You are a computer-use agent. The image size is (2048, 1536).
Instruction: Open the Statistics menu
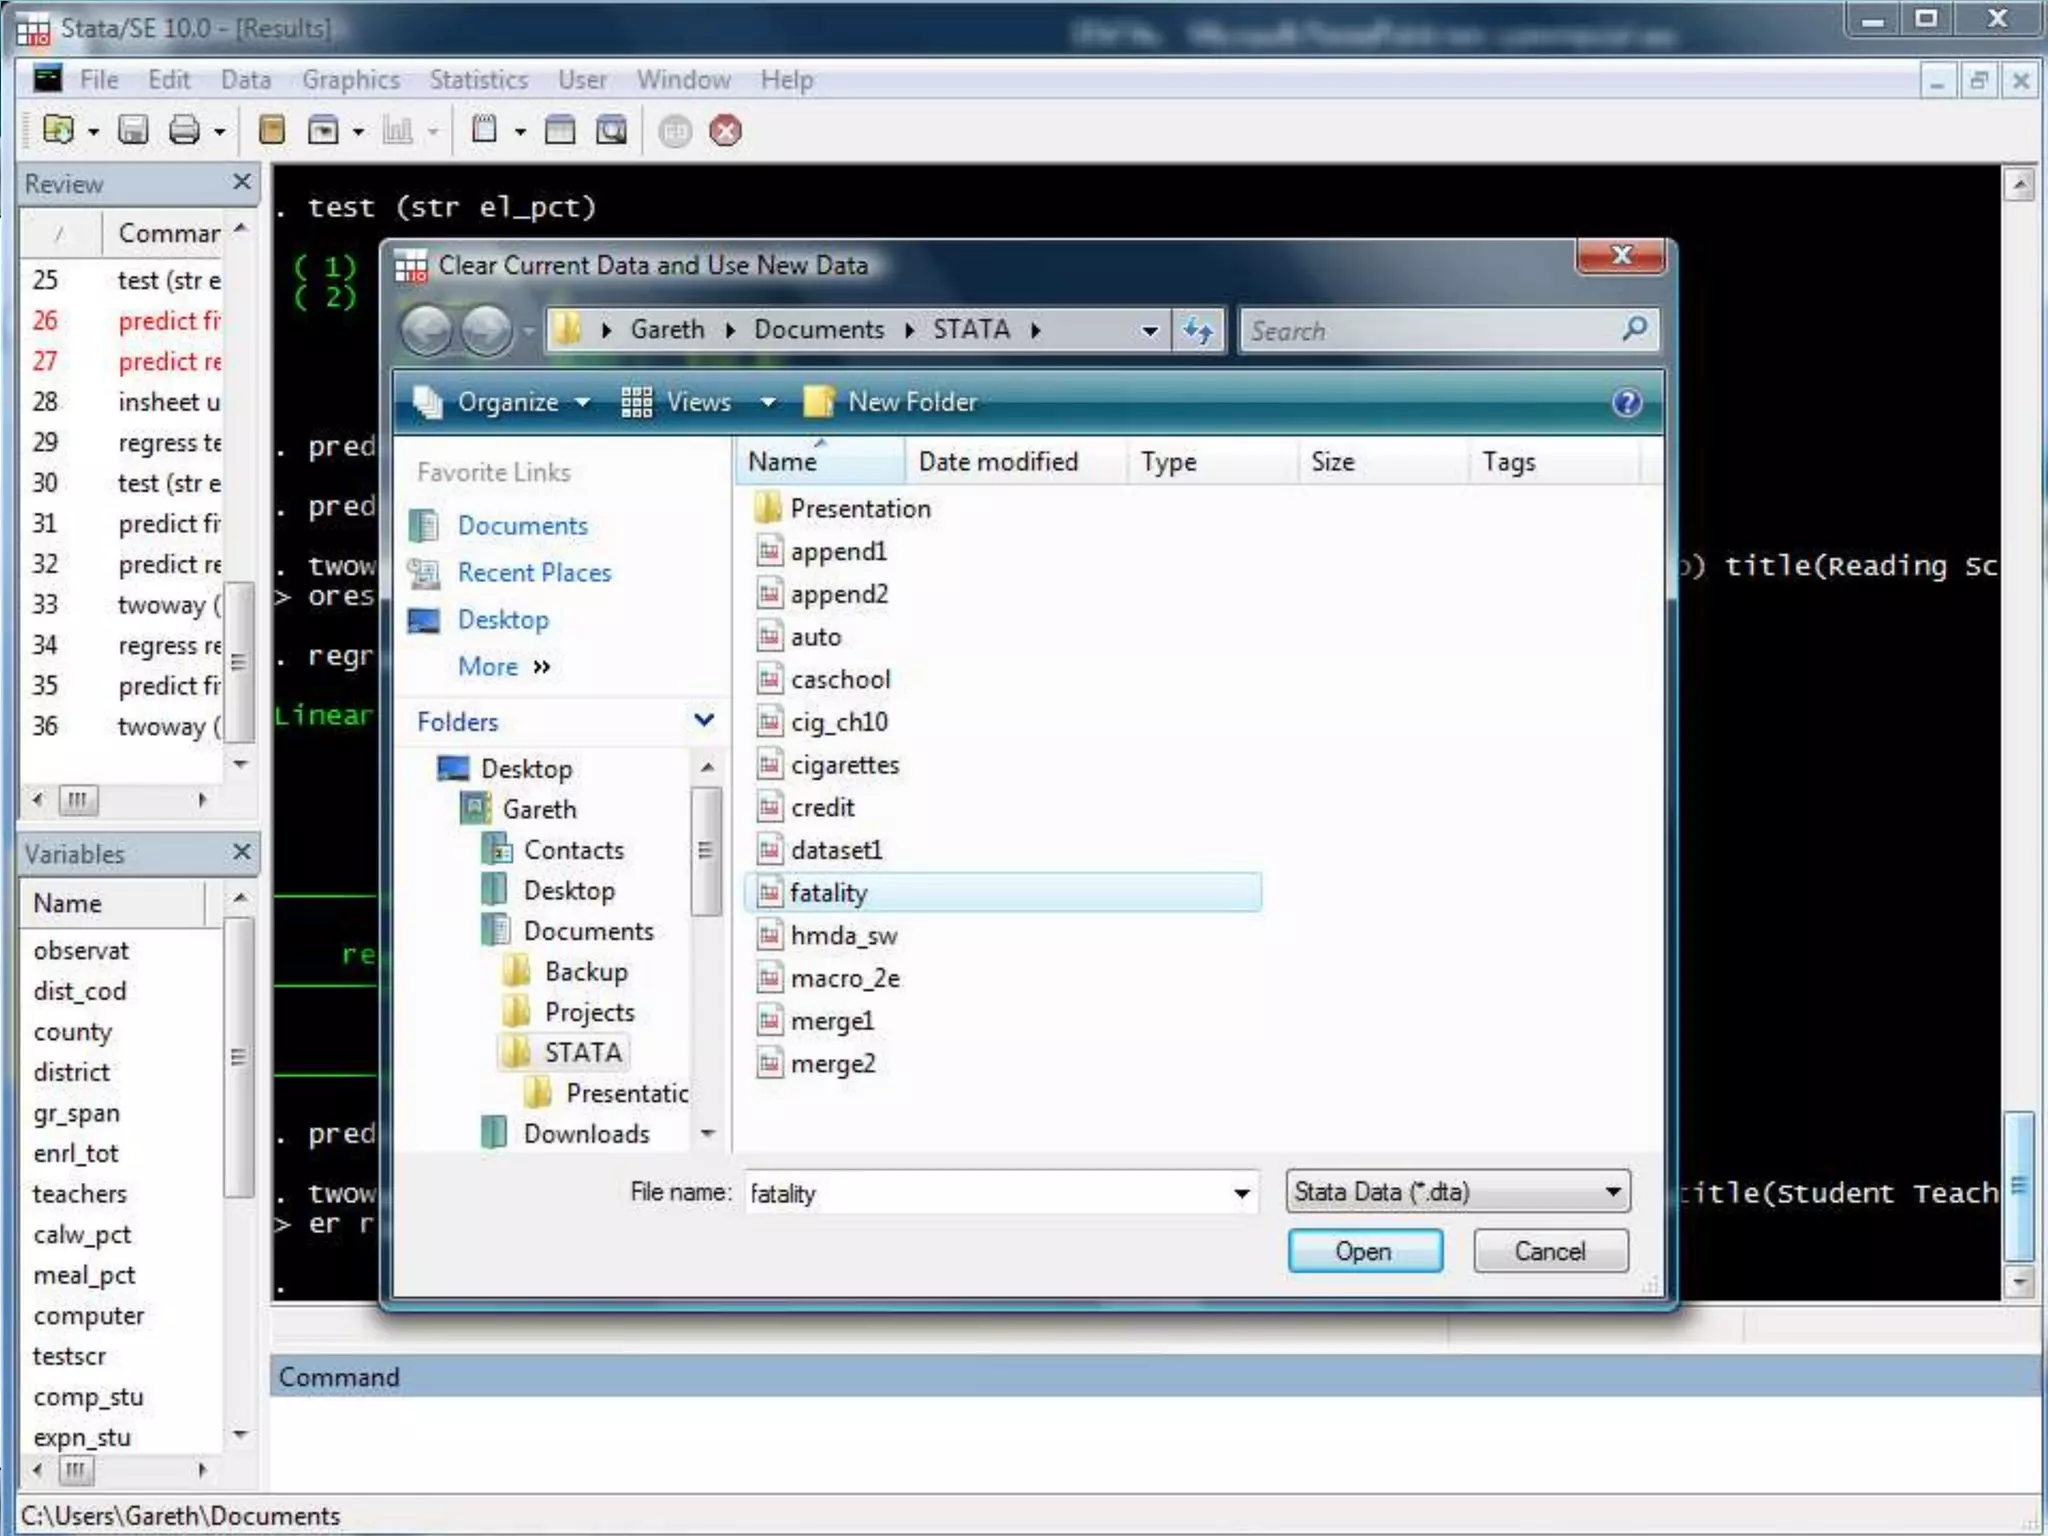tap(478, 80)
